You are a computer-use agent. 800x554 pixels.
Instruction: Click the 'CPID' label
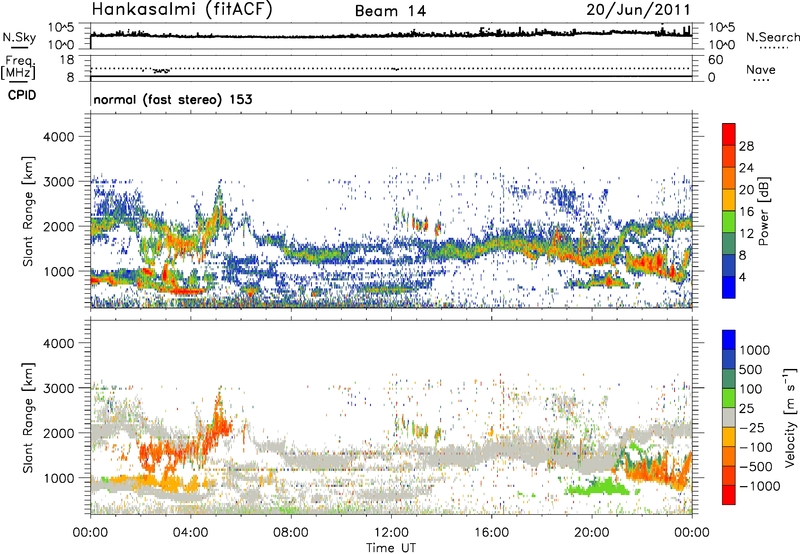[x=22, y=95]
